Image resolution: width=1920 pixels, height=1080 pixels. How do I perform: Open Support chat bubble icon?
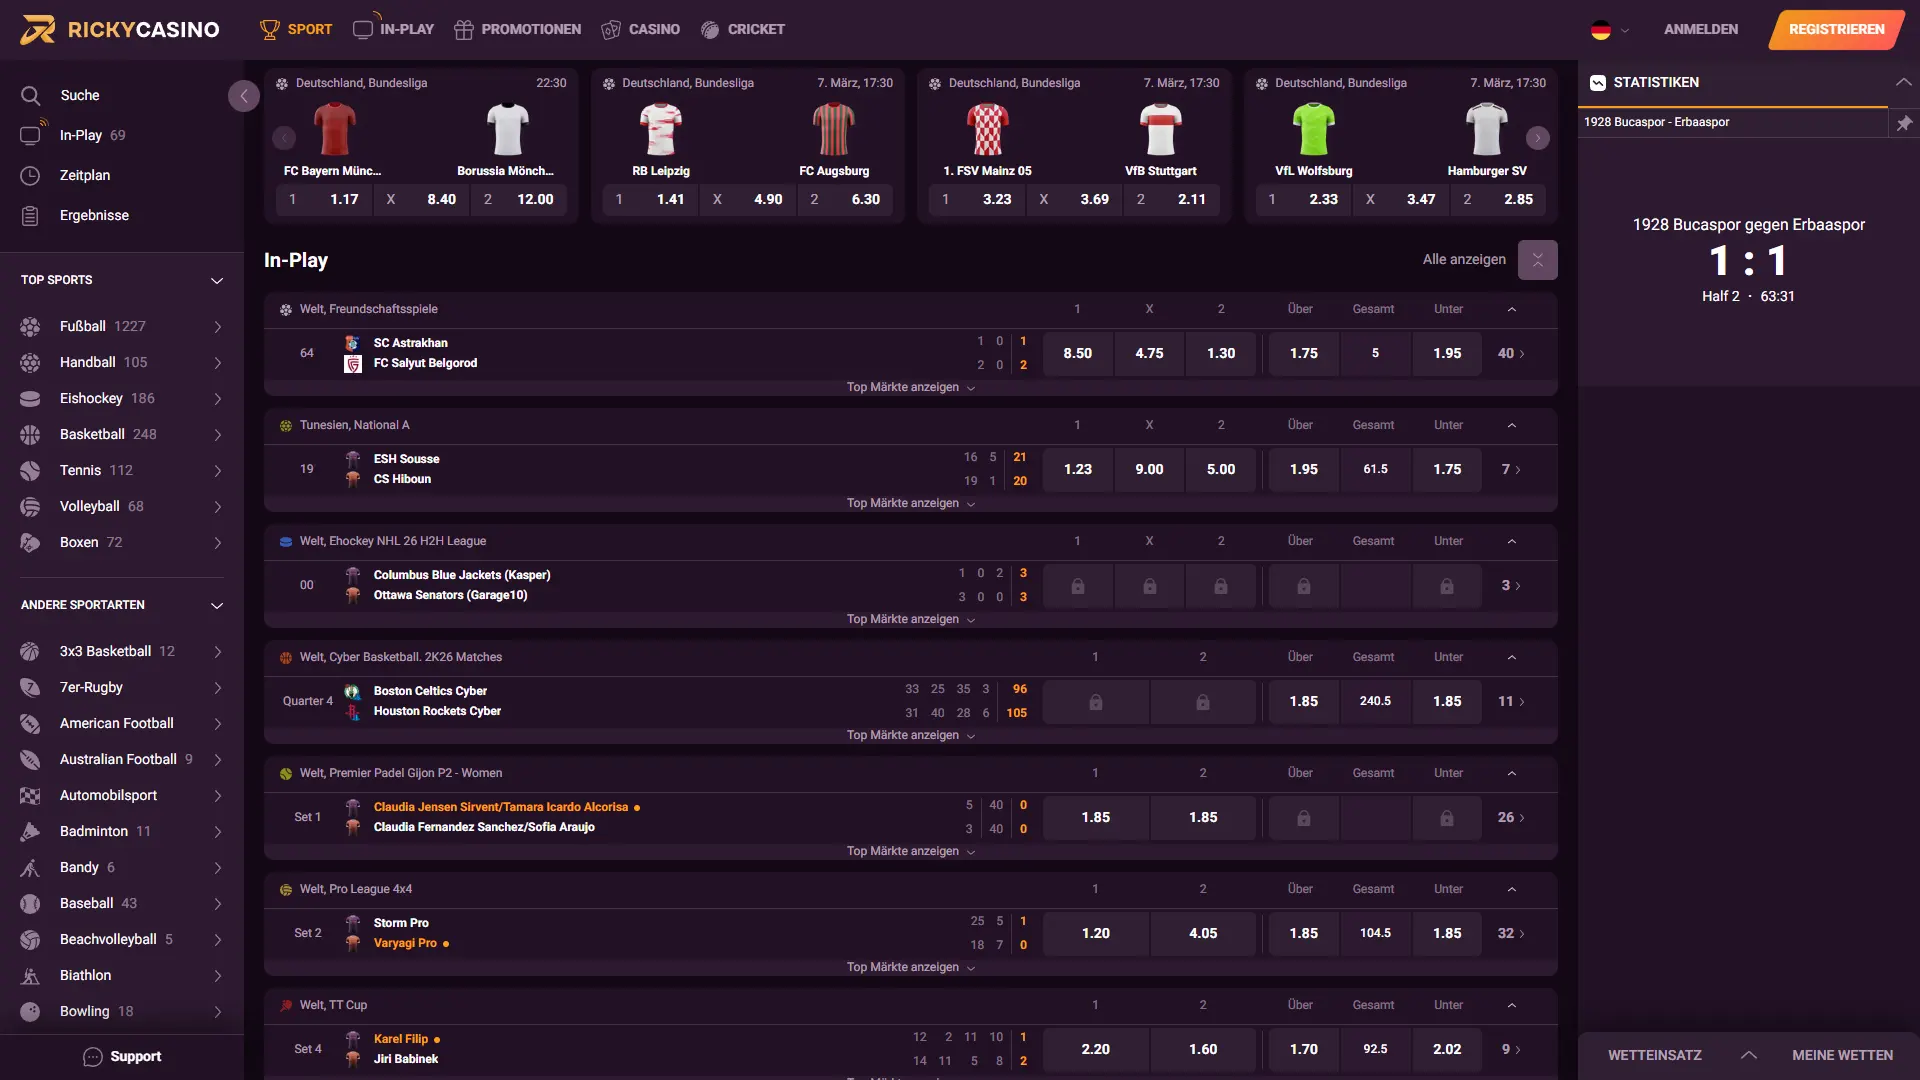coord(93,1057)
